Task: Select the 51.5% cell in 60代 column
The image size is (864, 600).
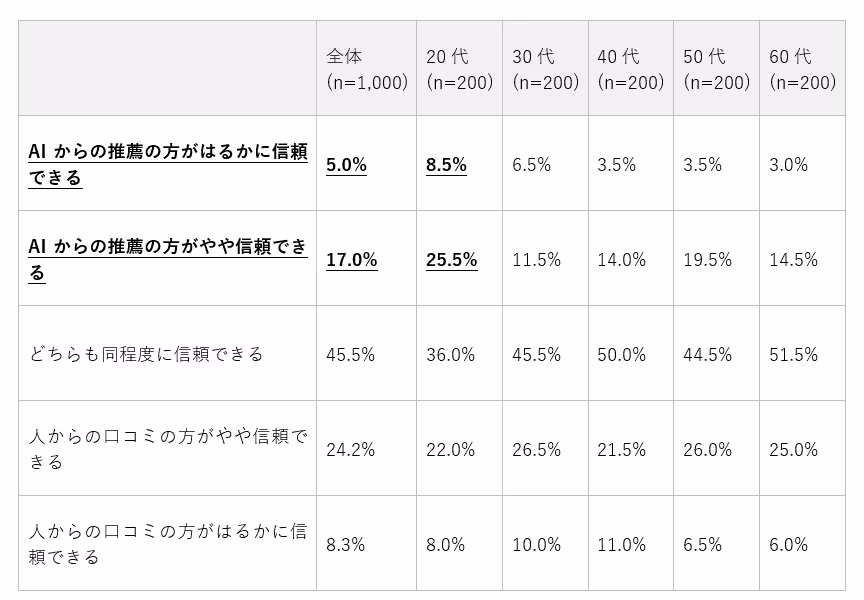Action: [793, 354]
